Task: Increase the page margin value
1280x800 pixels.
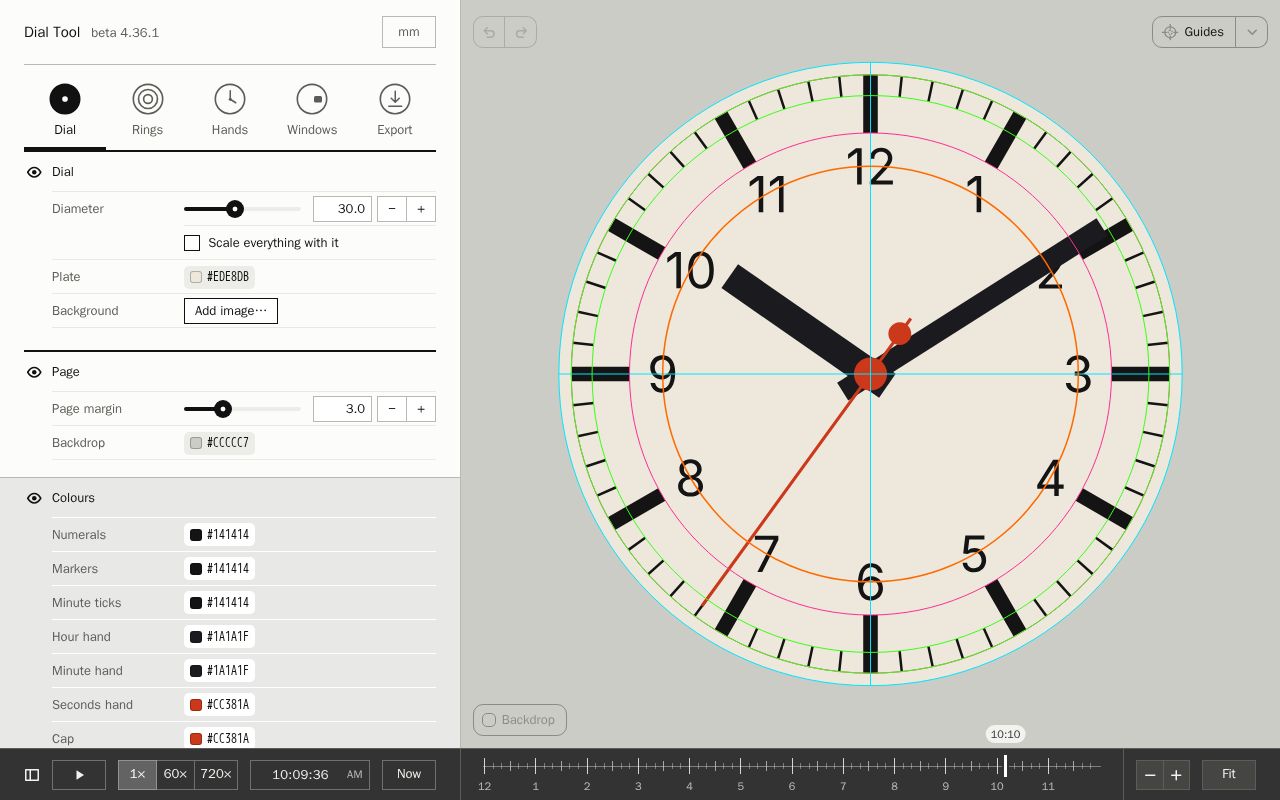Action: coord(421,409)
